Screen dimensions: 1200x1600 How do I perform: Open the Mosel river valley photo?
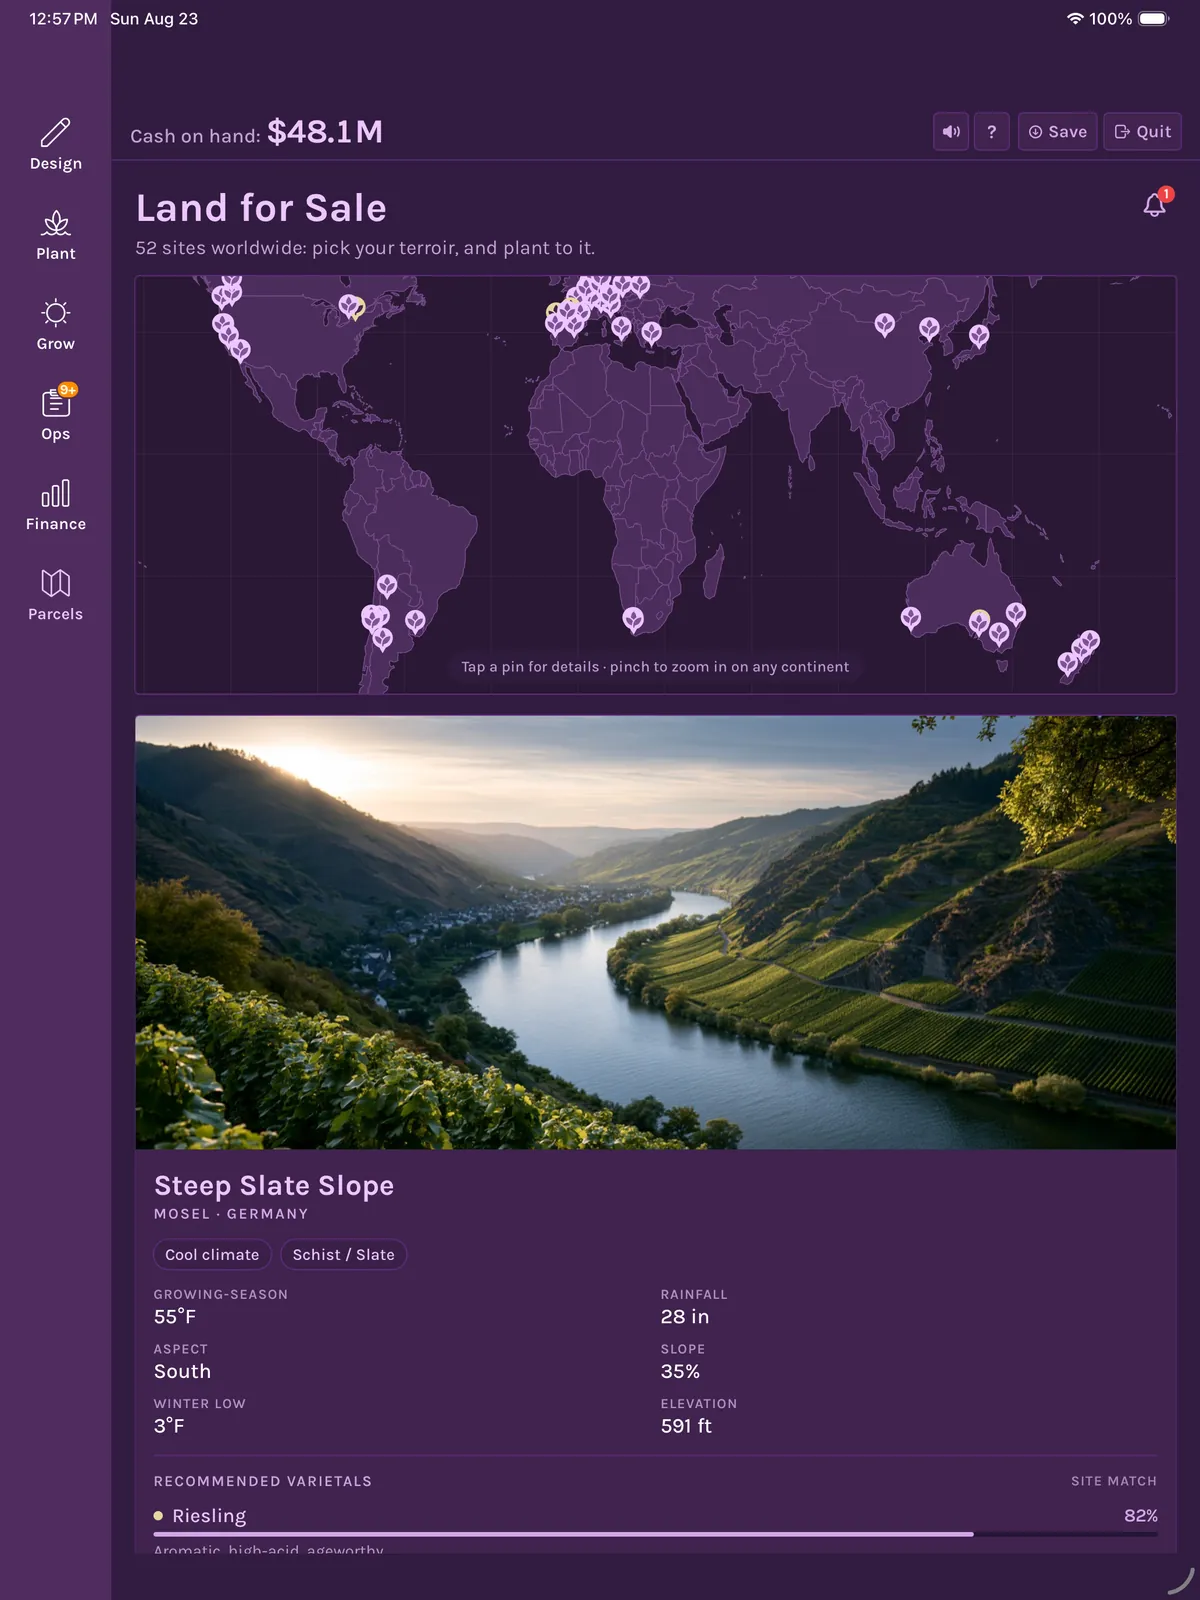click(x=656, y=932)
